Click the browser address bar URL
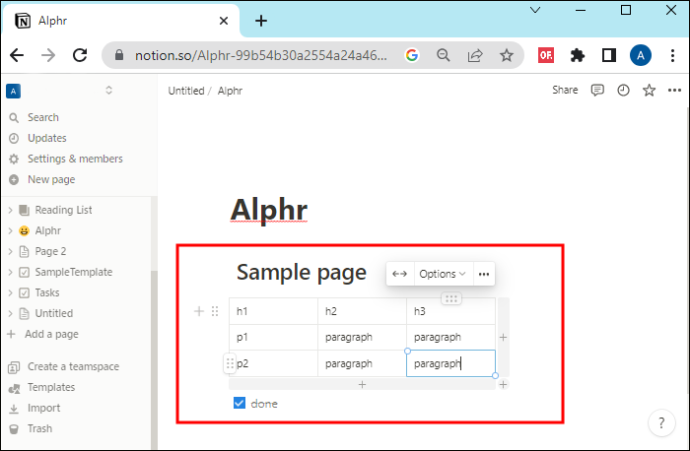The height and width of the screenshot is (451, 690). pos(261,55)
